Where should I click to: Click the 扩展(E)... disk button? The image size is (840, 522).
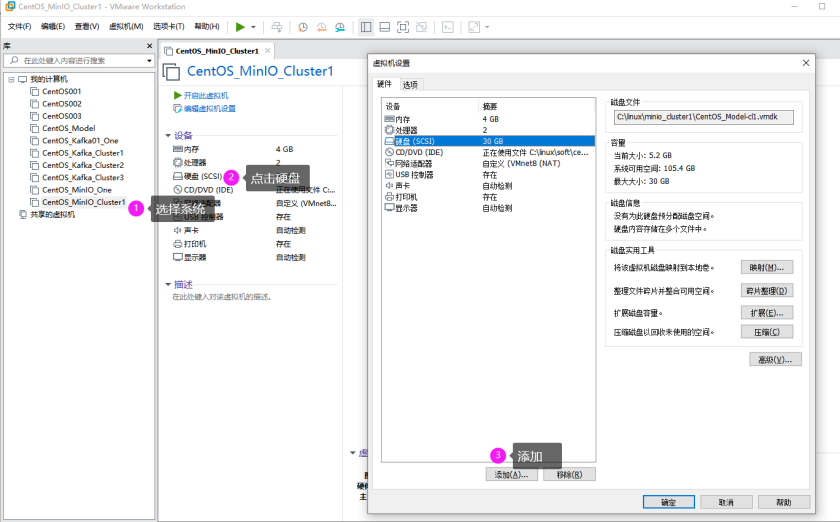pyautogui.click(x=768, y=312)
